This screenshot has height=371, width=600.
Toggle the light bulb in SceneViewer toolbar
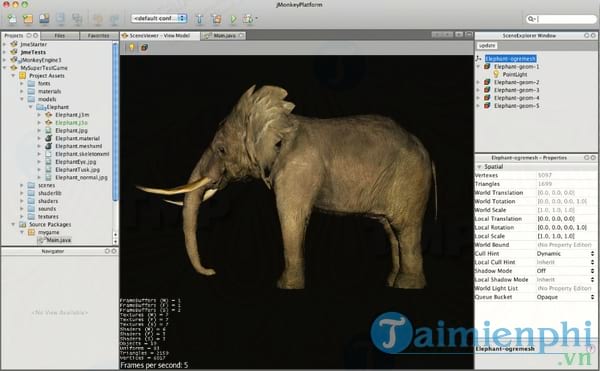point(132,47)
